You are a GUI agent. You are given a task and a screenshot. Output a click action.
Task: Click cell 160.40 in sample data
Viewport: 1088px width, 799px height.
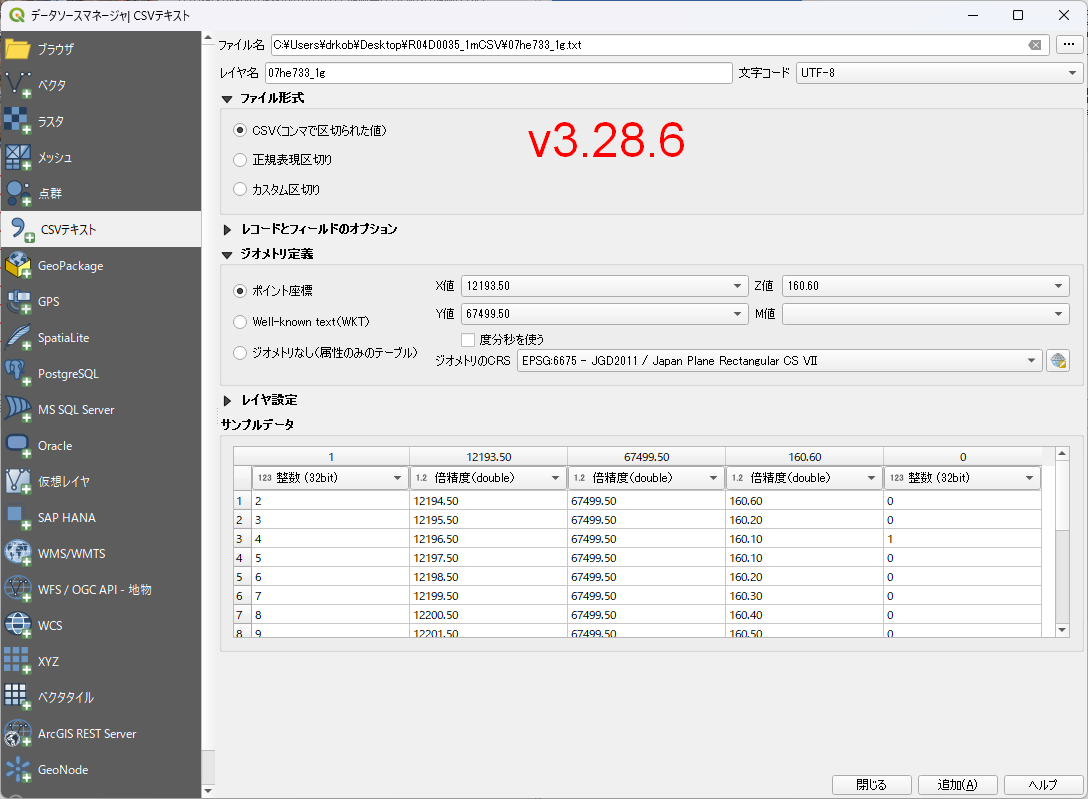click(x=804, y=615)
